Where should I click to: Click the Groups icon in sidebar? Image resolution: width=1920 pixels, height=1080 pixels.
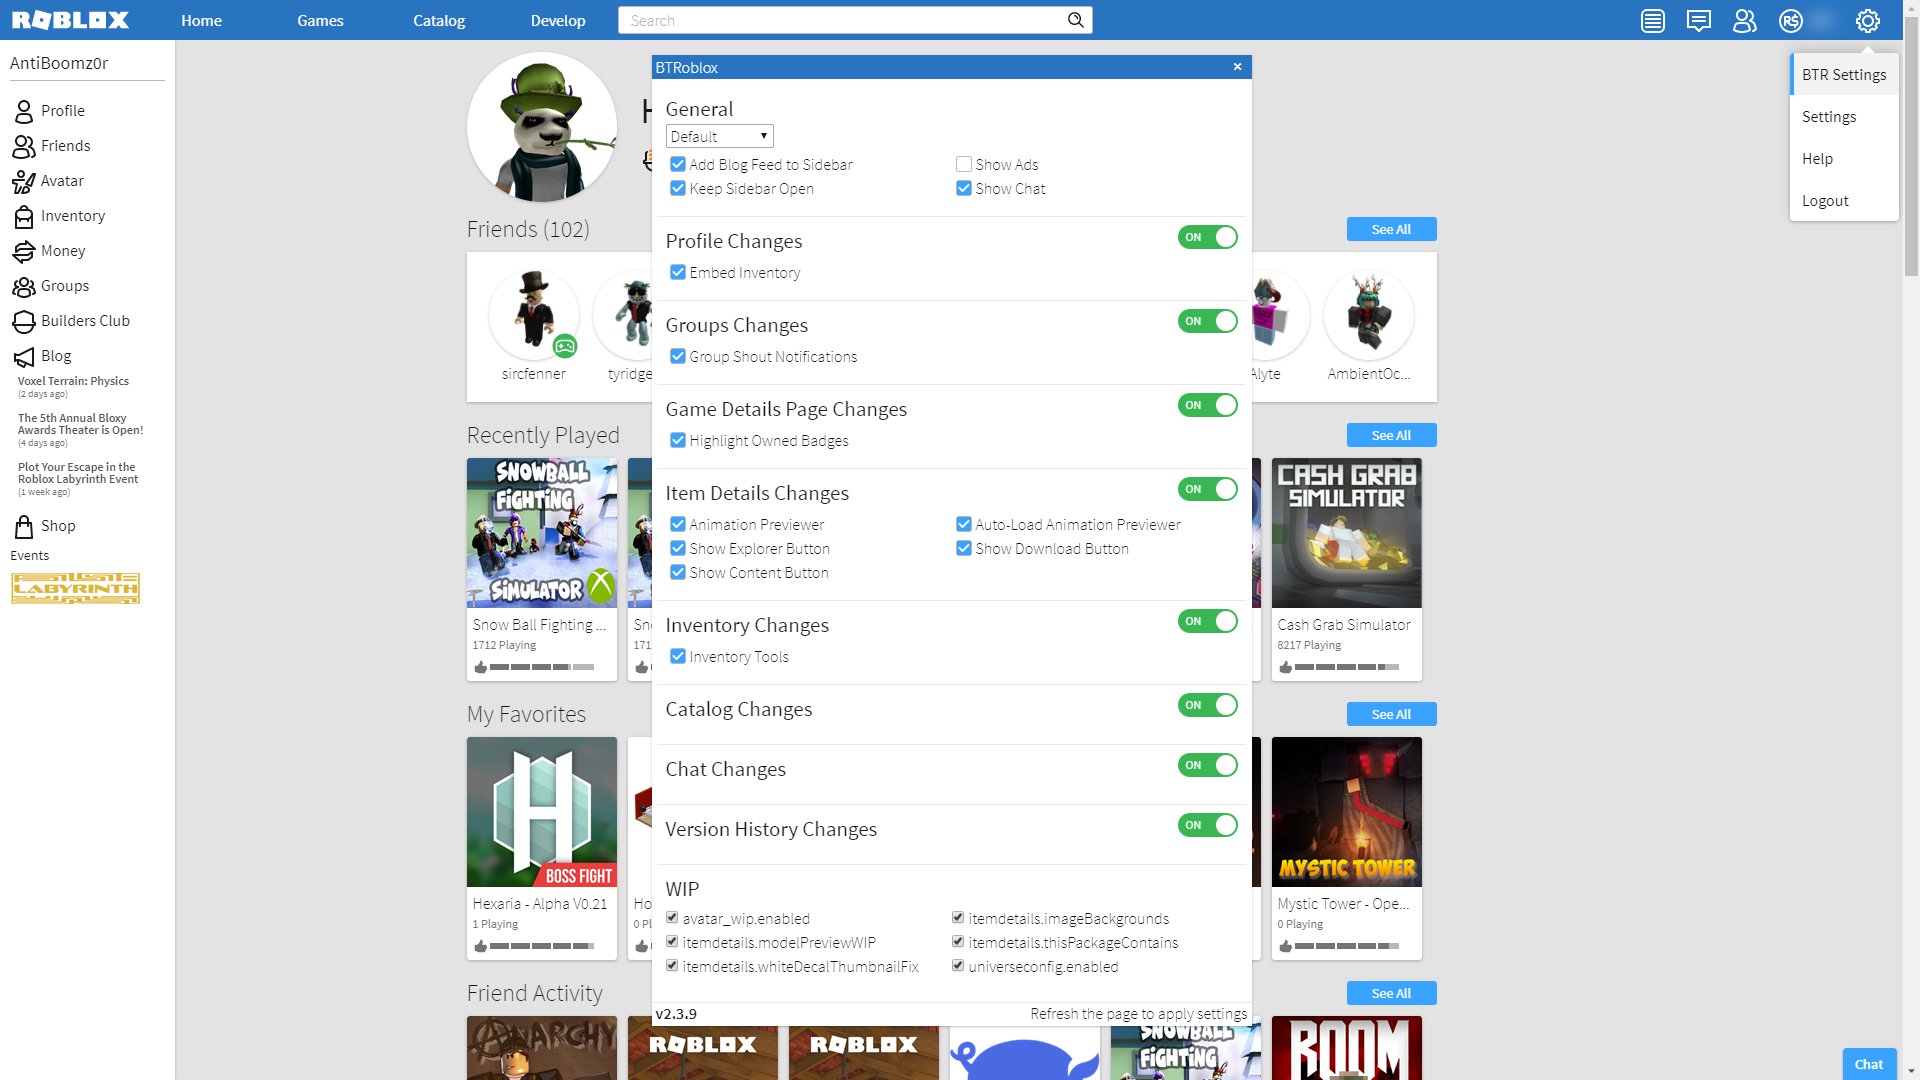click(24, 285)
